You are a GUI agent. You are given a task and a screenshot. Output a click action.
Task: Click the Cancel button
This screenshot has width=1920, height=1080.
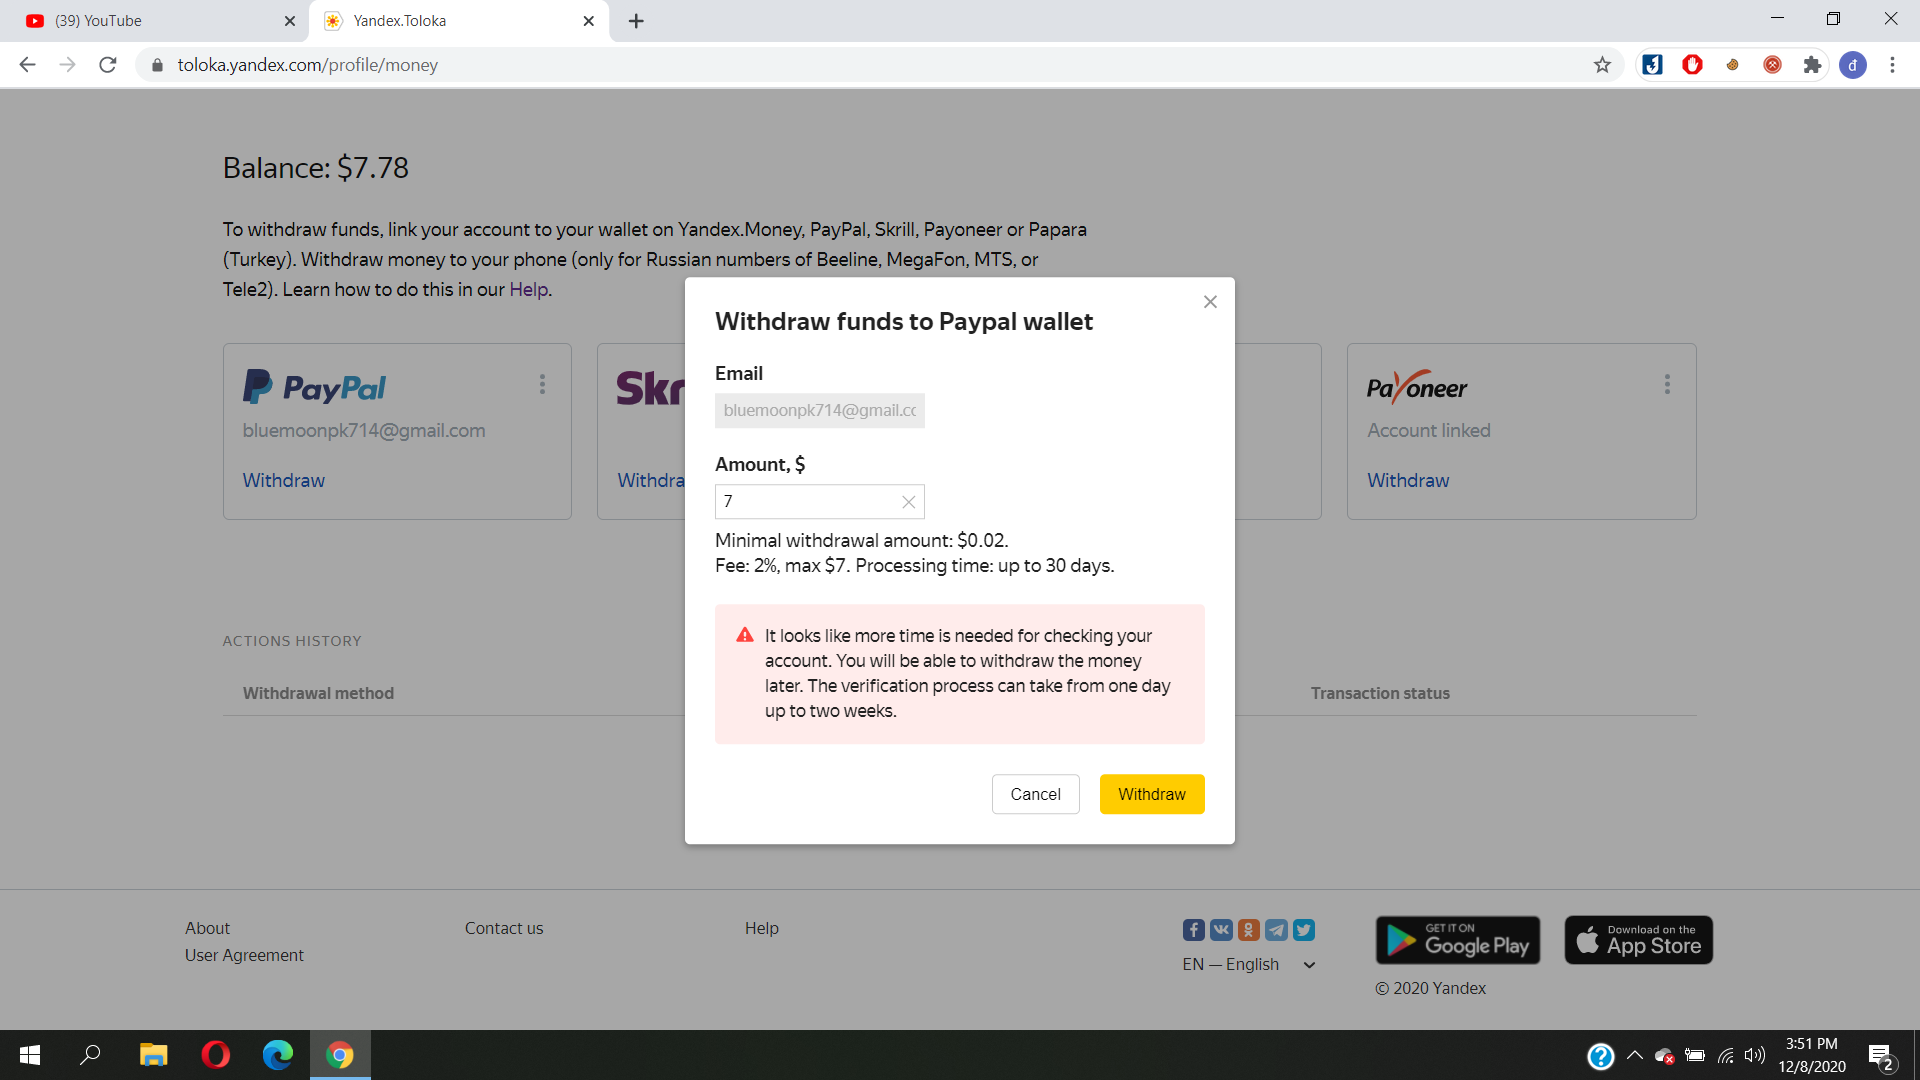coord(1035,794)
